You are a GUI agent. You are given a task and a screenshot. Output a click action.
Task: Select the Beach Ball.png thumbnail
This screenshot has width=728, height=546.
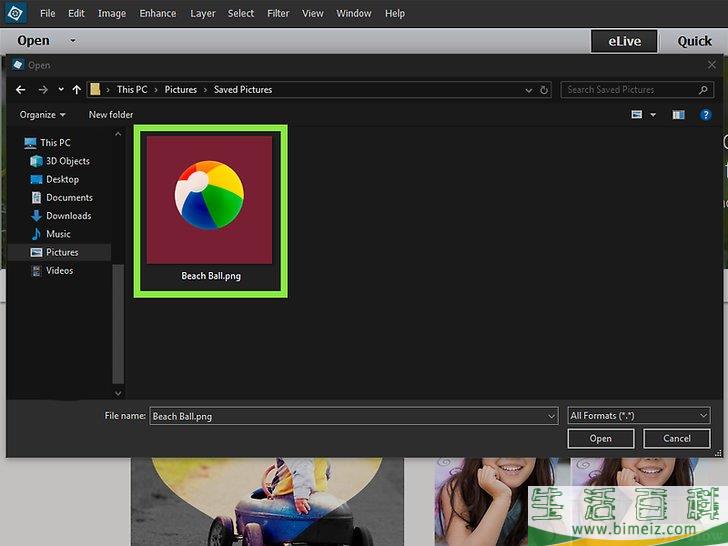pos(210,210)
